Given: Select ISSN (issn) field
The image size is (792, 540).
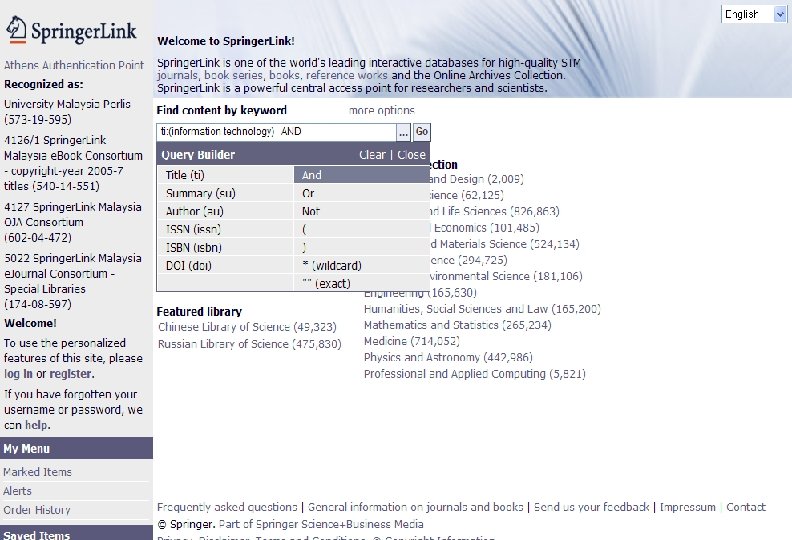Looking at the screenshot, I should click(225, 229).
